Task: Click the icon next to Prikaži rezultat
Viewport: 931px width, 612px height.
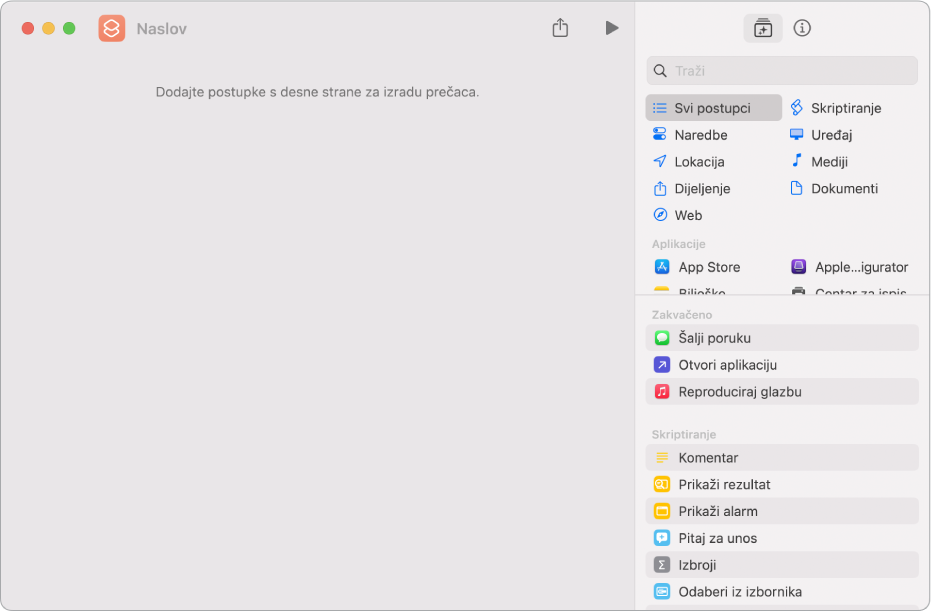Action: click(662, 484)
